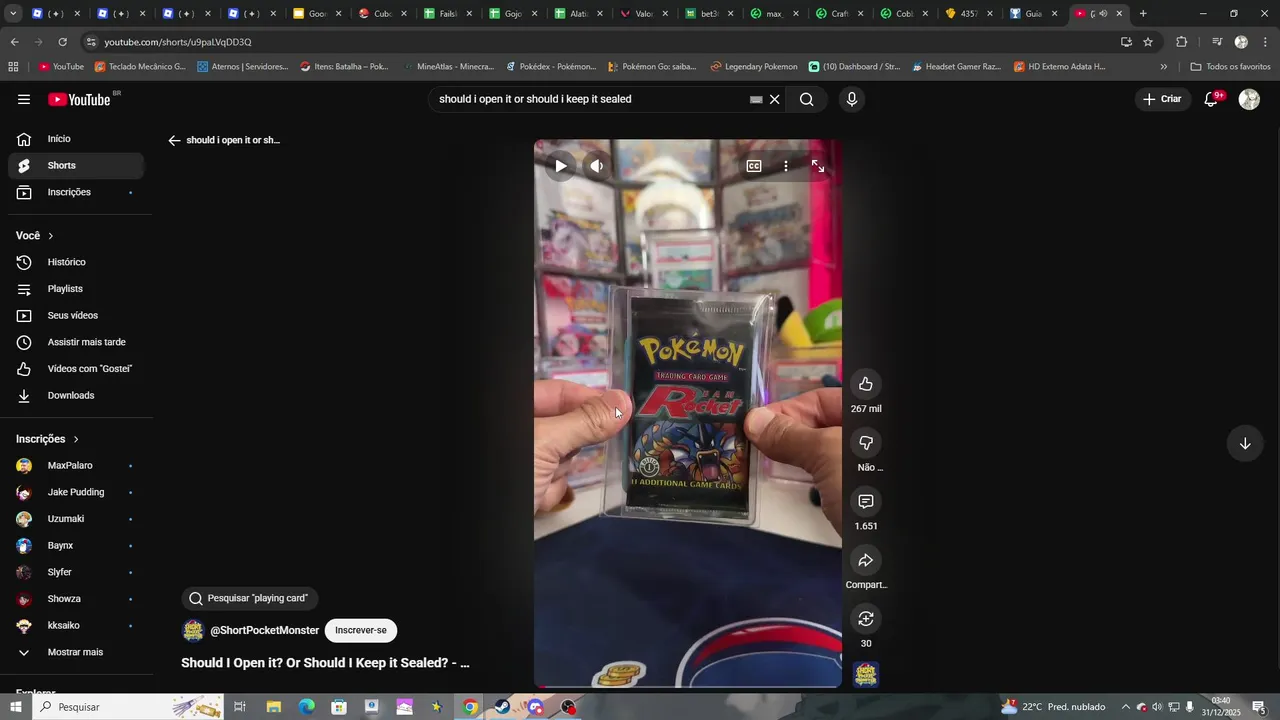Click the Criar button

click(1162, 99)
